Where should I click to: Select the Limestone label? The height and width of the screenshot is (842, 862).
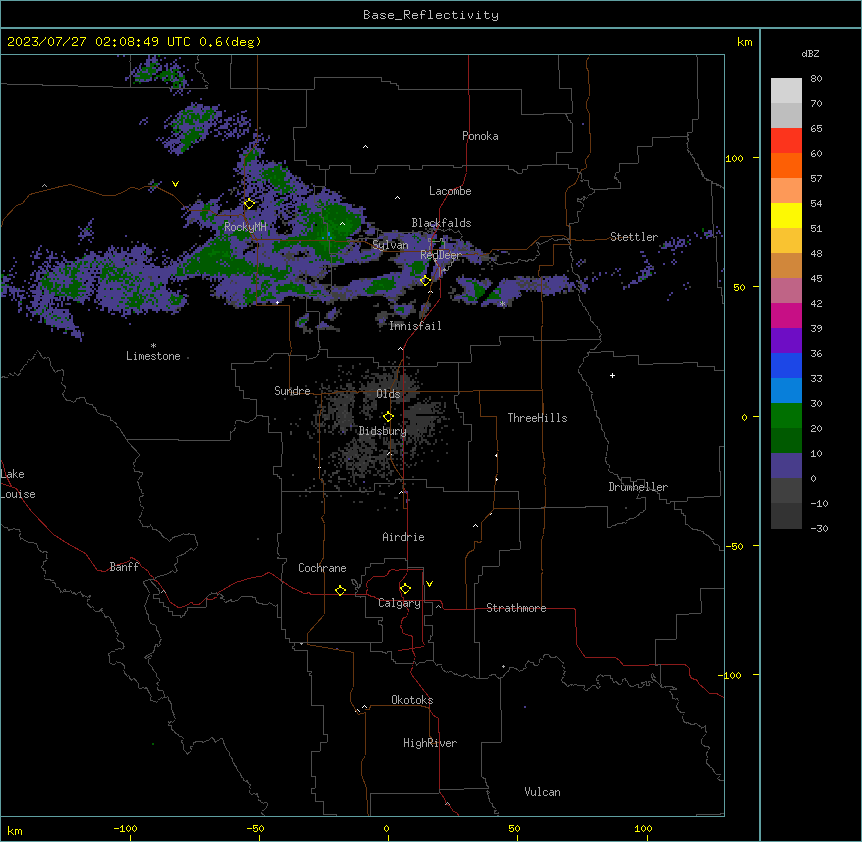coord(153,356)
